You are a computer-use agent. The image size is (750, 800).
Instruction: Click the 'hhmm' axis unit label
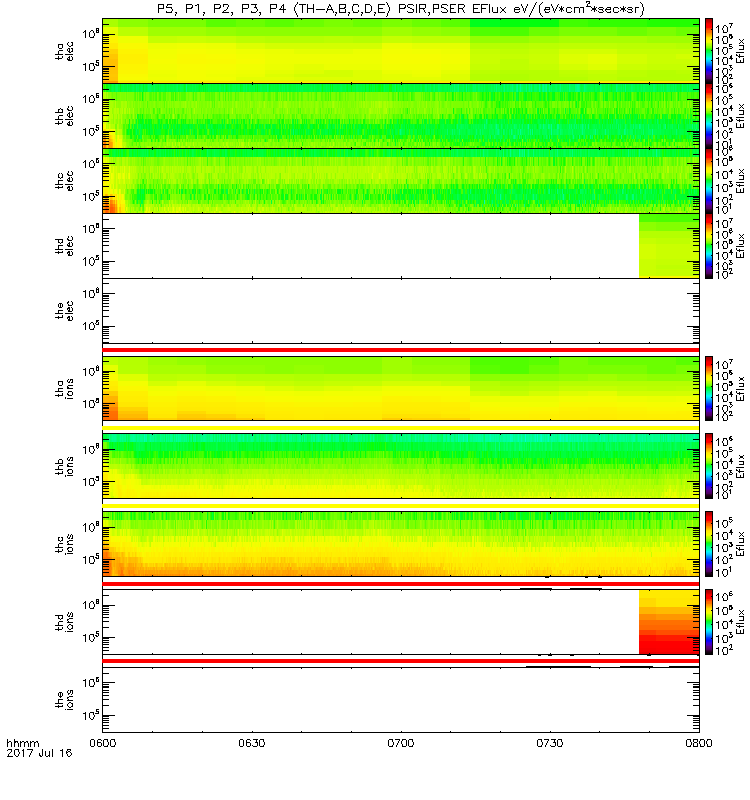point(22,743)
